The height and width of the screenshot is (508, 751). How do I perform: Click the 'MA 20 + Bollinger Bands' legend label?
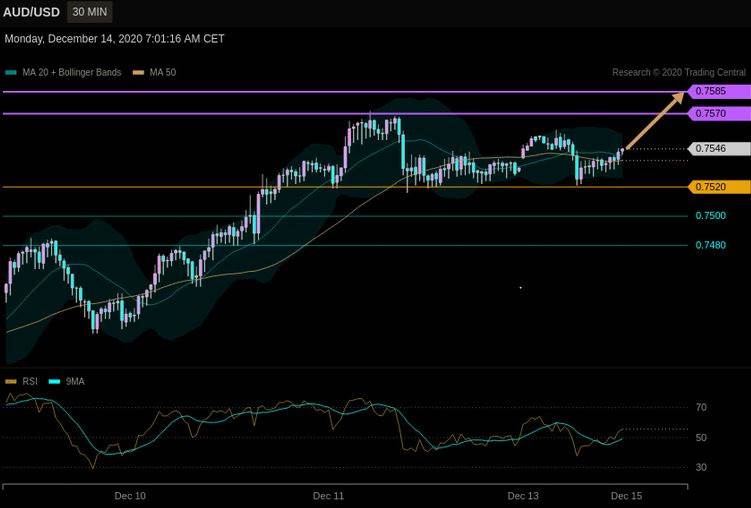pyautogui.click(x=72, y=72)
